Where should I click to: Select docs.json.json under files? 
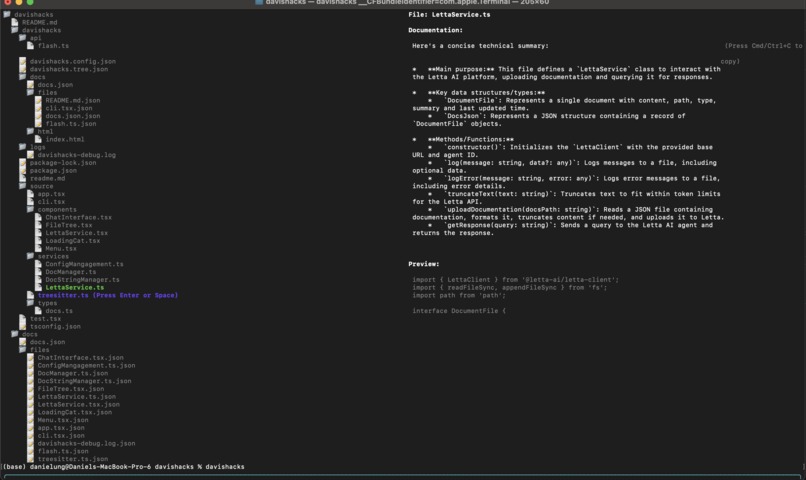point(72,116)
